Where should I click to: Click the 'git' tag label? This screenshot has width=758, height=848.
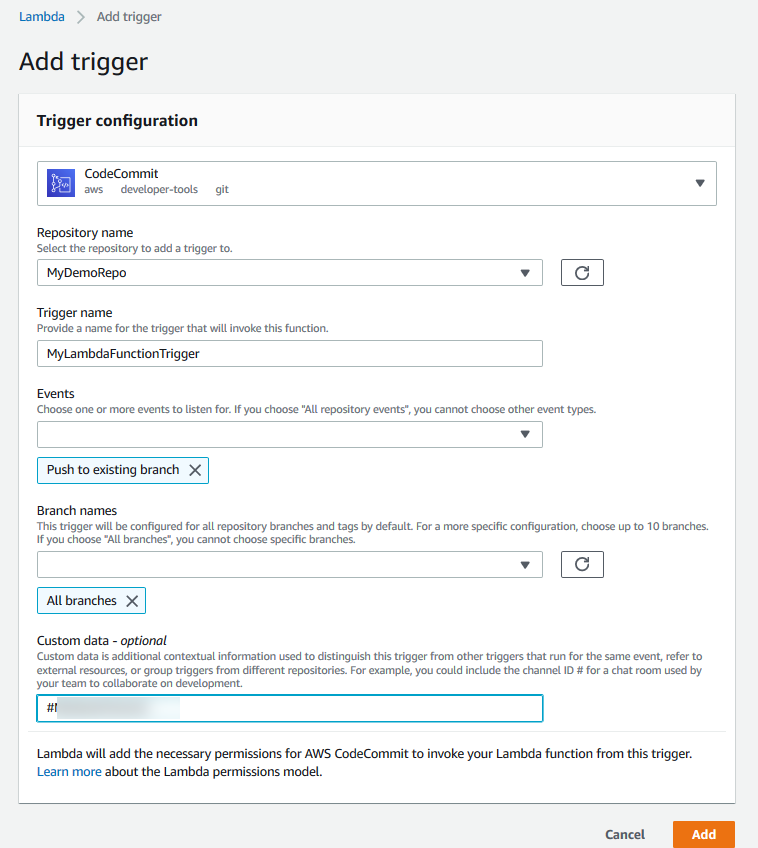pyautogui.click(x=220, y=189)
